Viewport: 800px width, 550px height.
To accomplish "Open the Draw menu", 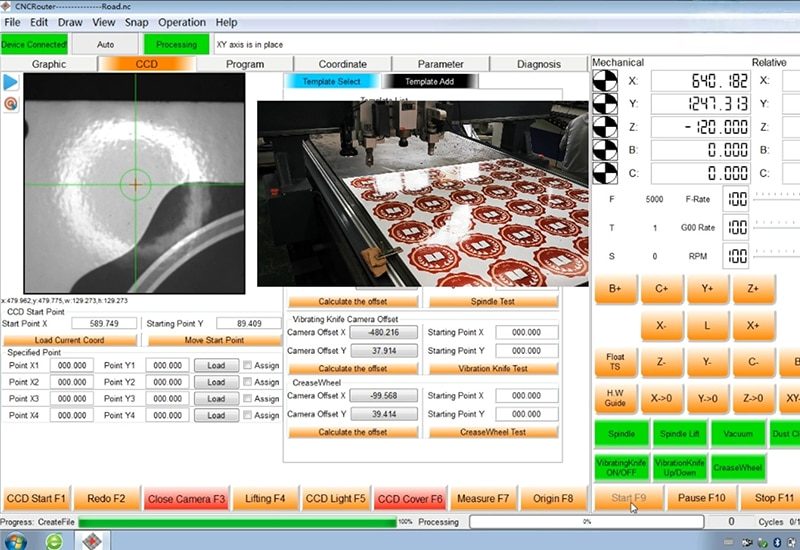I will tap(70, 22).
